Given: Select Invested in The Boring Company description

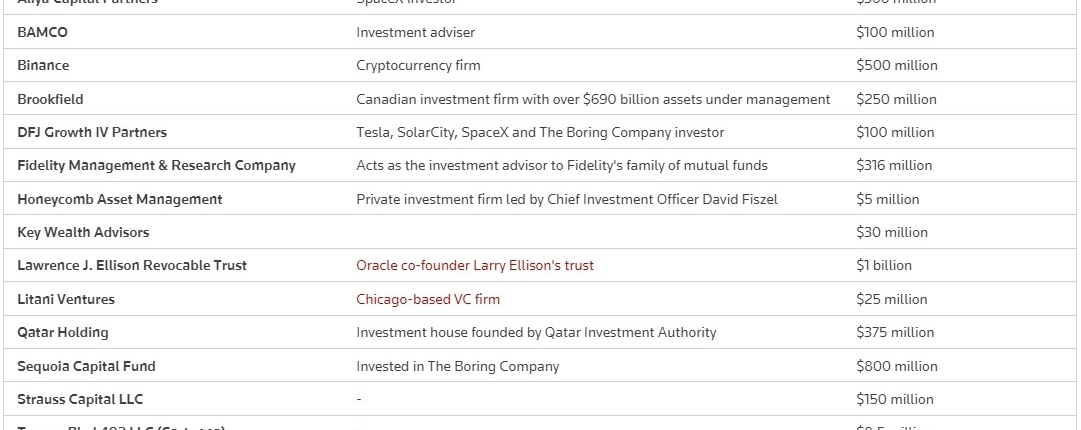Looking at the screenshot, I should [457, 366].
